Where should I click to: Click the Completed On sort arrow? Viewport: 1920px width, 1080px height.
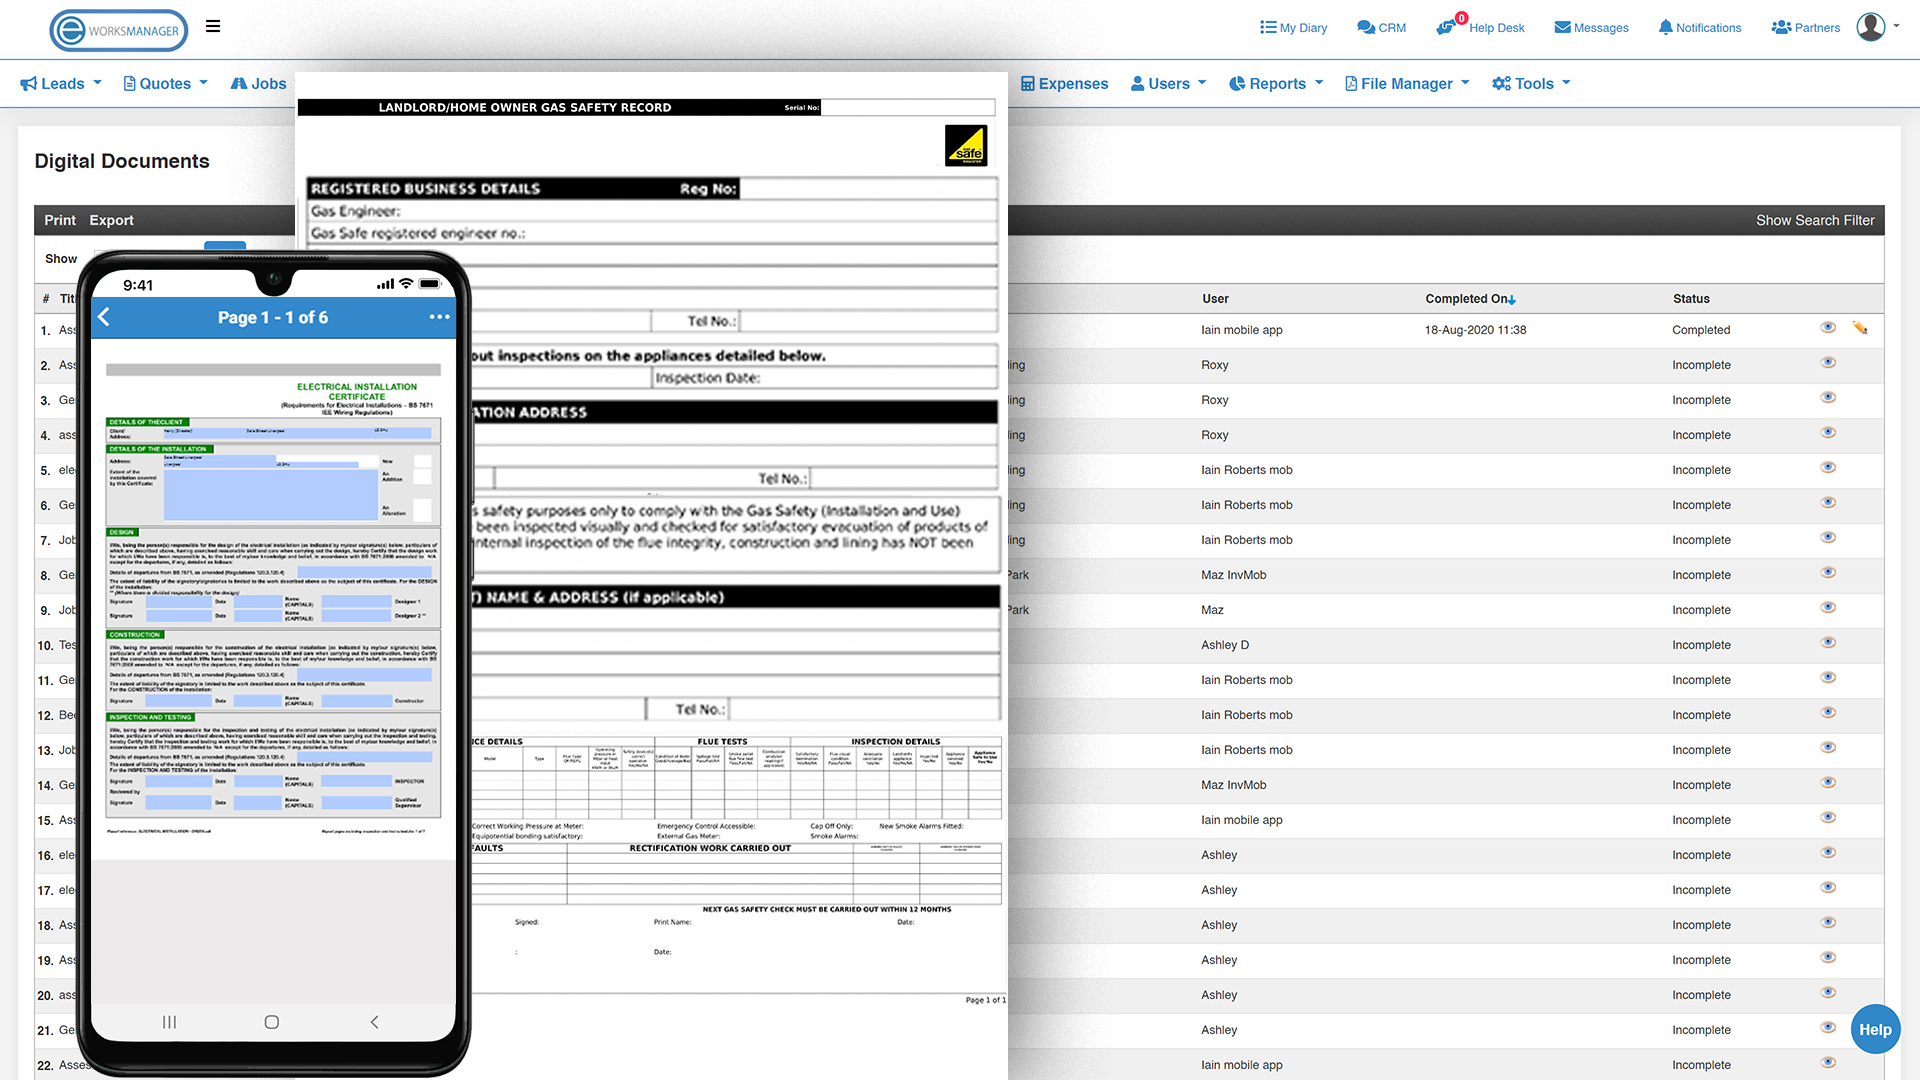[x=1513, y=298]
